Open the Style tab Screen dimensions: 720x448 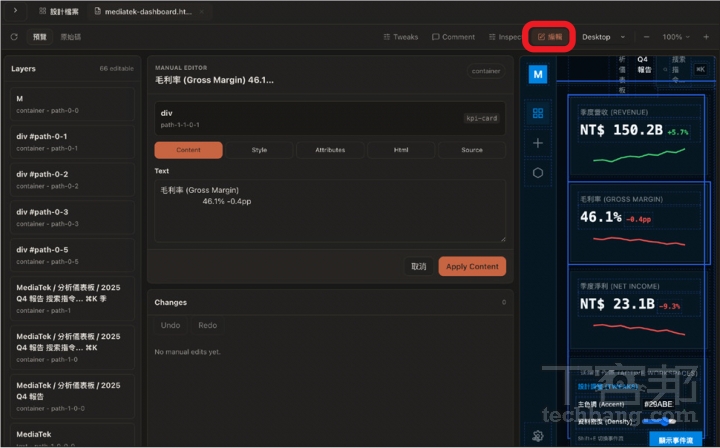[259, 150]
